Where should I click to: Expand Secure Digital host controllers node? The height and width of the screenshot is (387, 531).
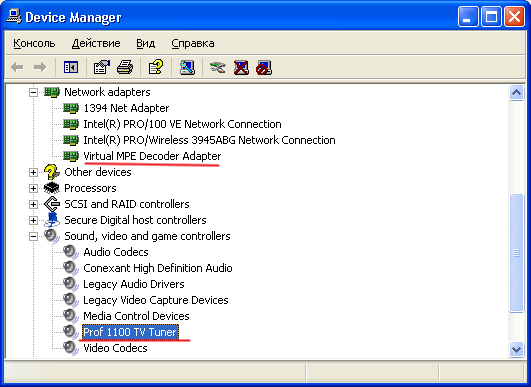click(33, 220)
